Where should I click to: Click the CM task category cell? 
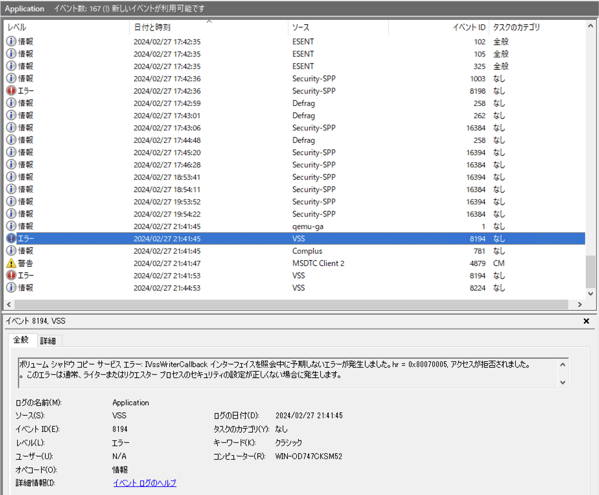(499, 263)
